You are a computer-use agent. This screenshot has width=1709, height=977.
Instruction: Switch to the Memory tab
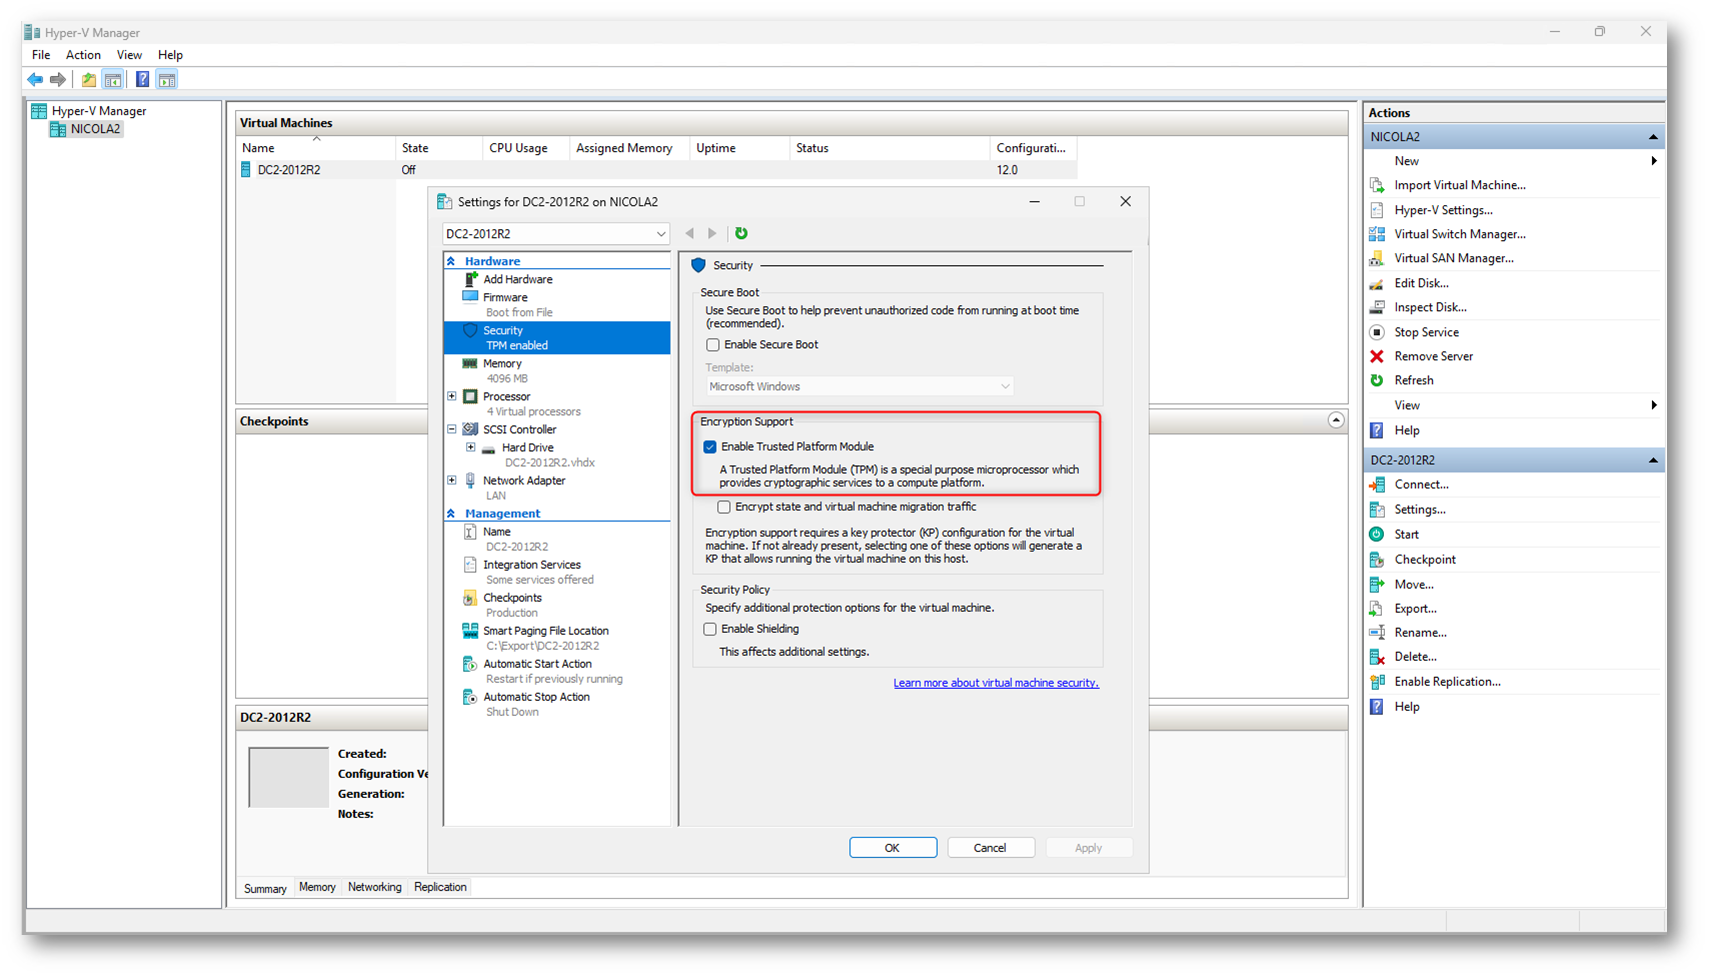point(317,887)
